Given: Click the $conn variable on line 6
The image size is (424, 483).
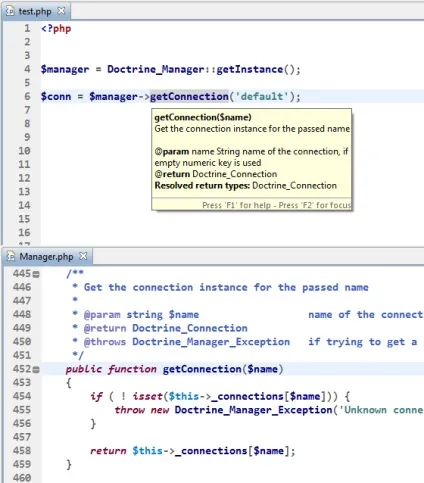Looking at the screenshot, I should coord(56,97).
